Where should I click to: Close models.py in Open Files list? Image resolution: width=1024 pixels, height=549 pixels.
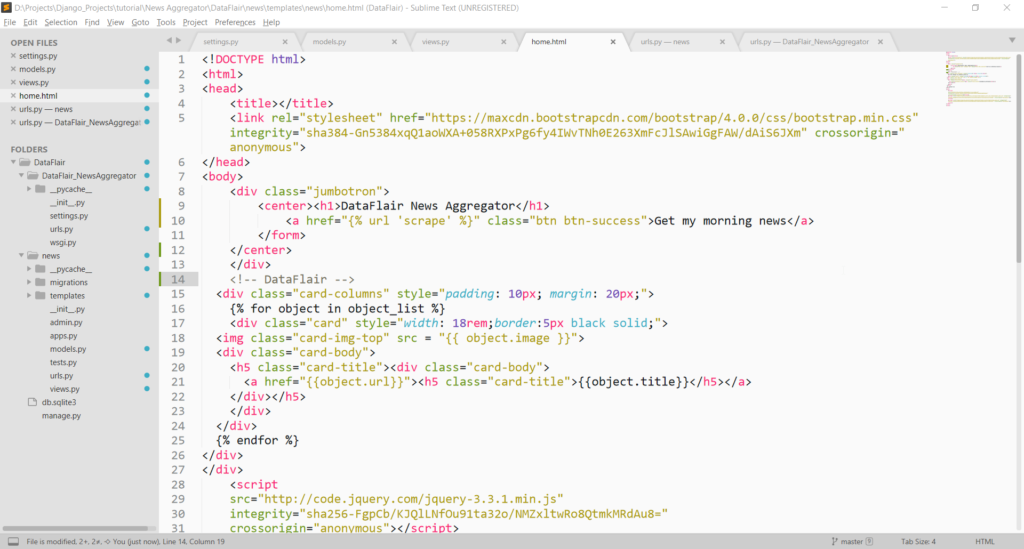coord(13,69)
